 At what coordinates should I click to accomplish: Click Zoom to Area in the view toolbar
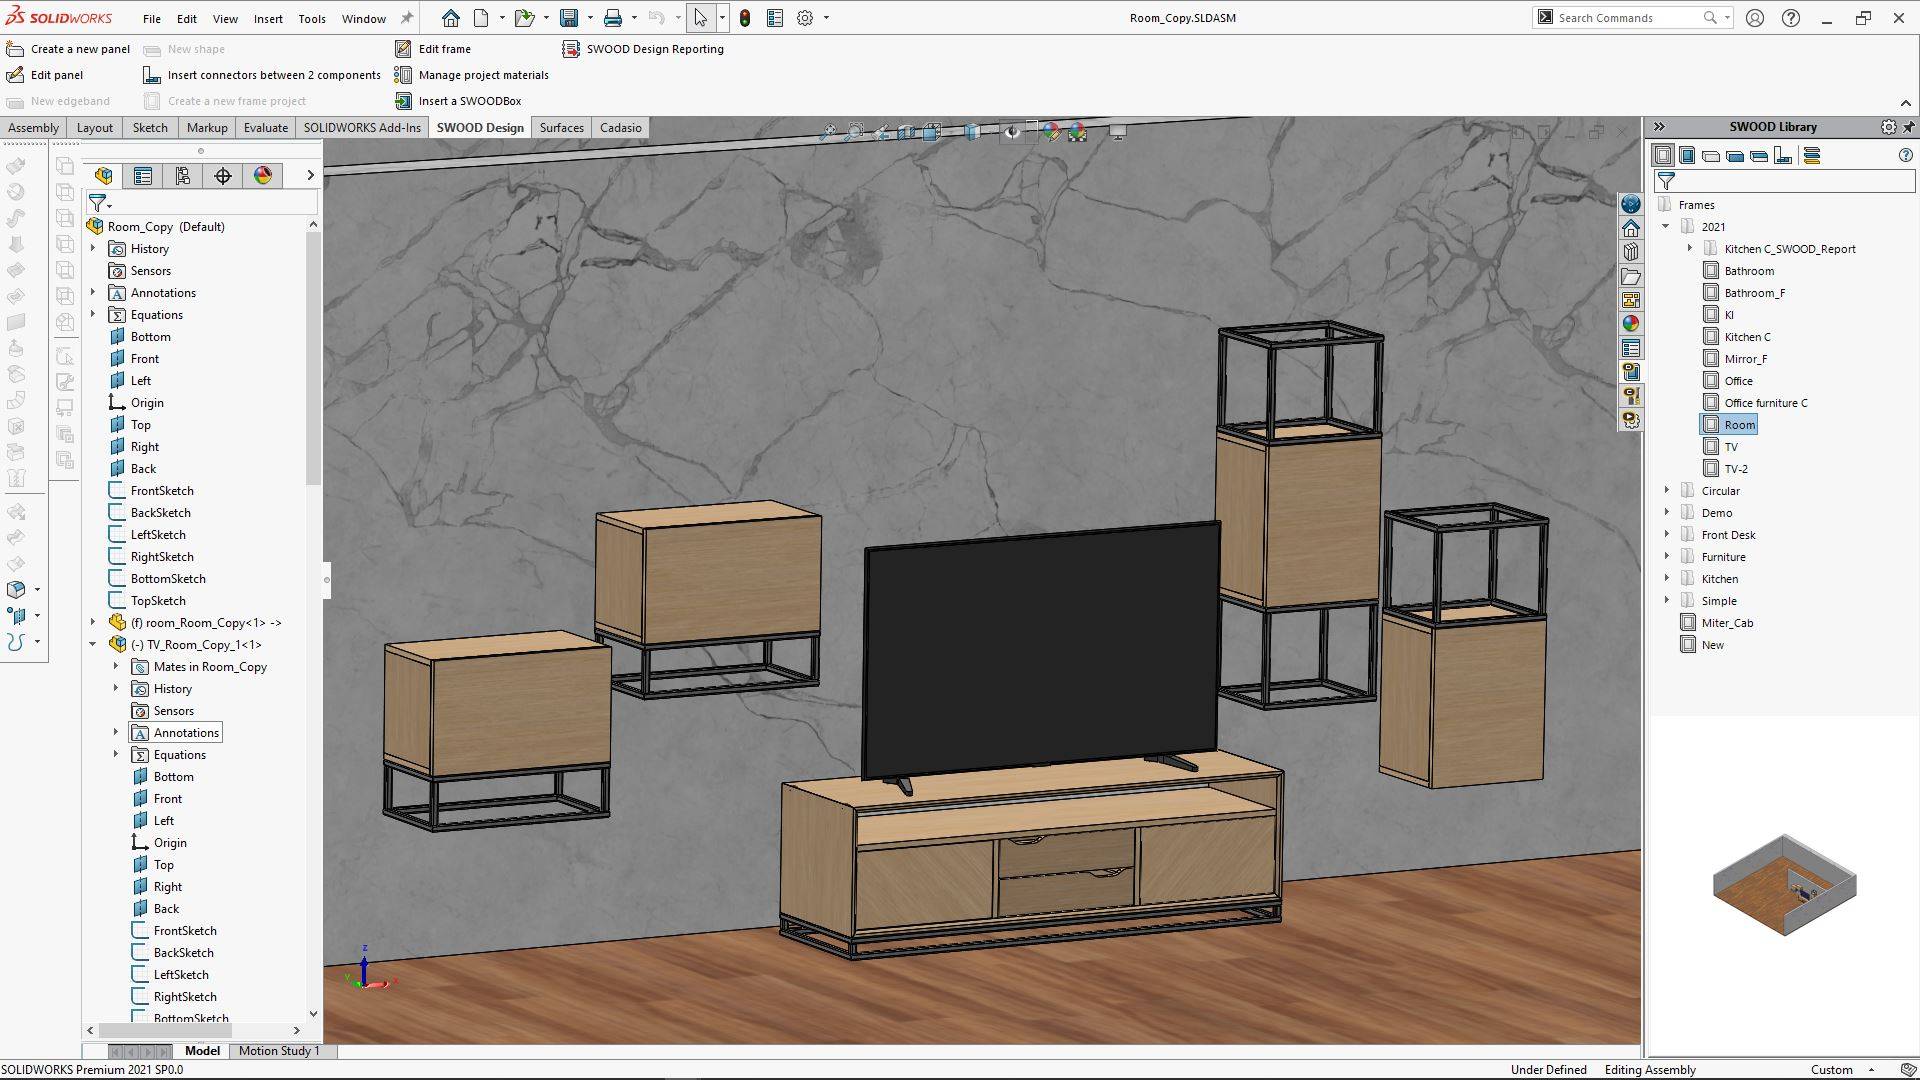click(x=855, y=132)
